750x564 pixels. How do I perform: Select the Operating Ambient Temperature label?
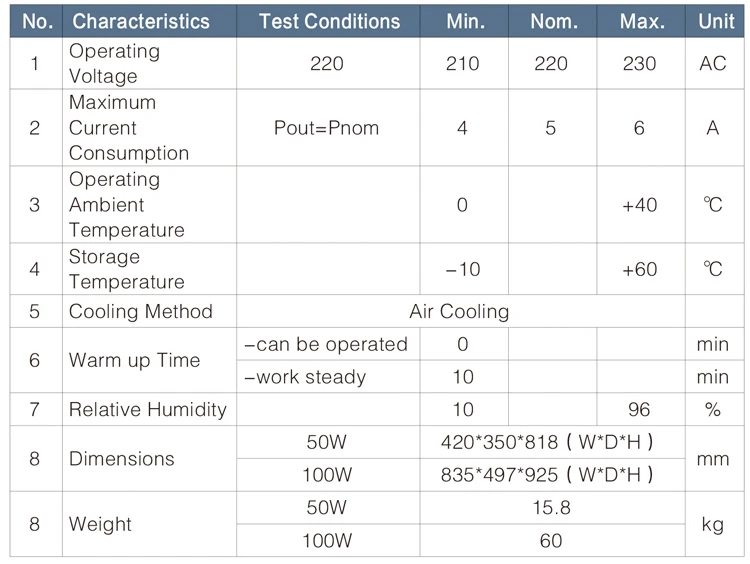coord(126,205)
